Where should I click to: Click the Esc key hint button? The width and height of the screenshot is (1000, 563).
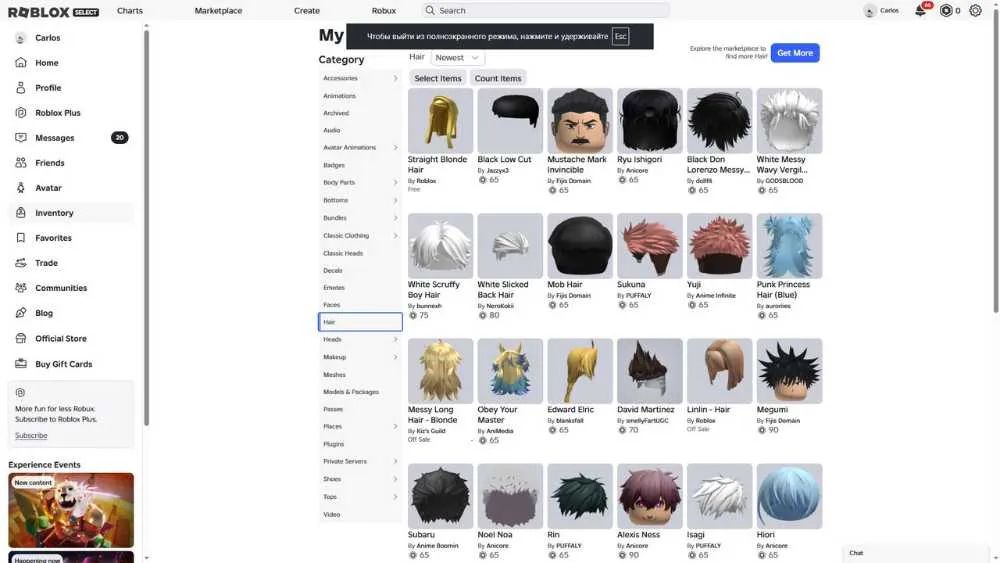click(x=620, y=36)
